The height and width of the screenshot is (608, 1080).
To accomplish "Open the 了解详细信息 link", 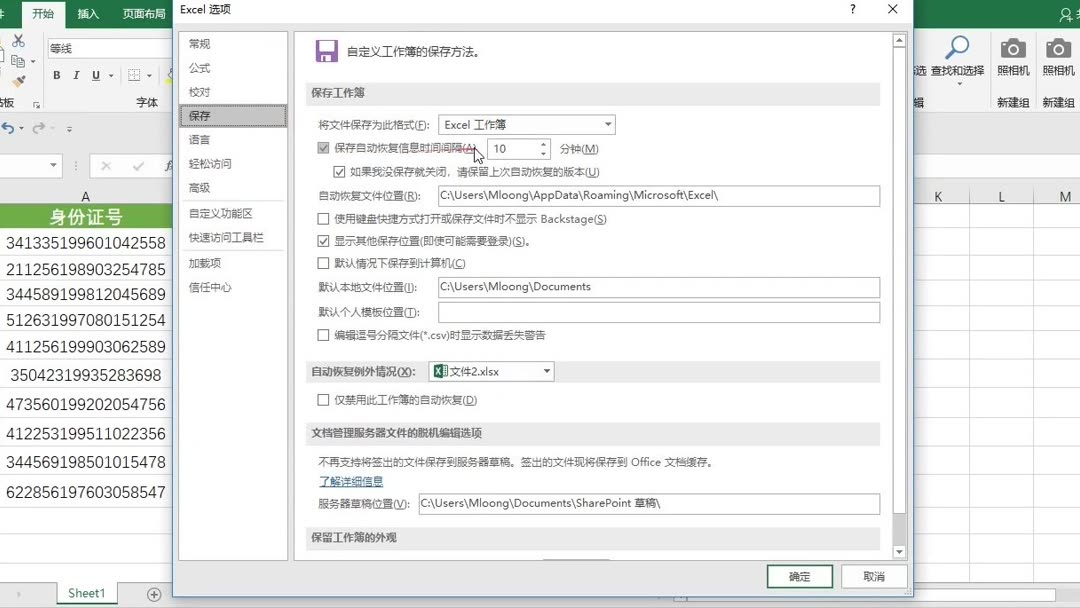I will [x=350, y=482].
